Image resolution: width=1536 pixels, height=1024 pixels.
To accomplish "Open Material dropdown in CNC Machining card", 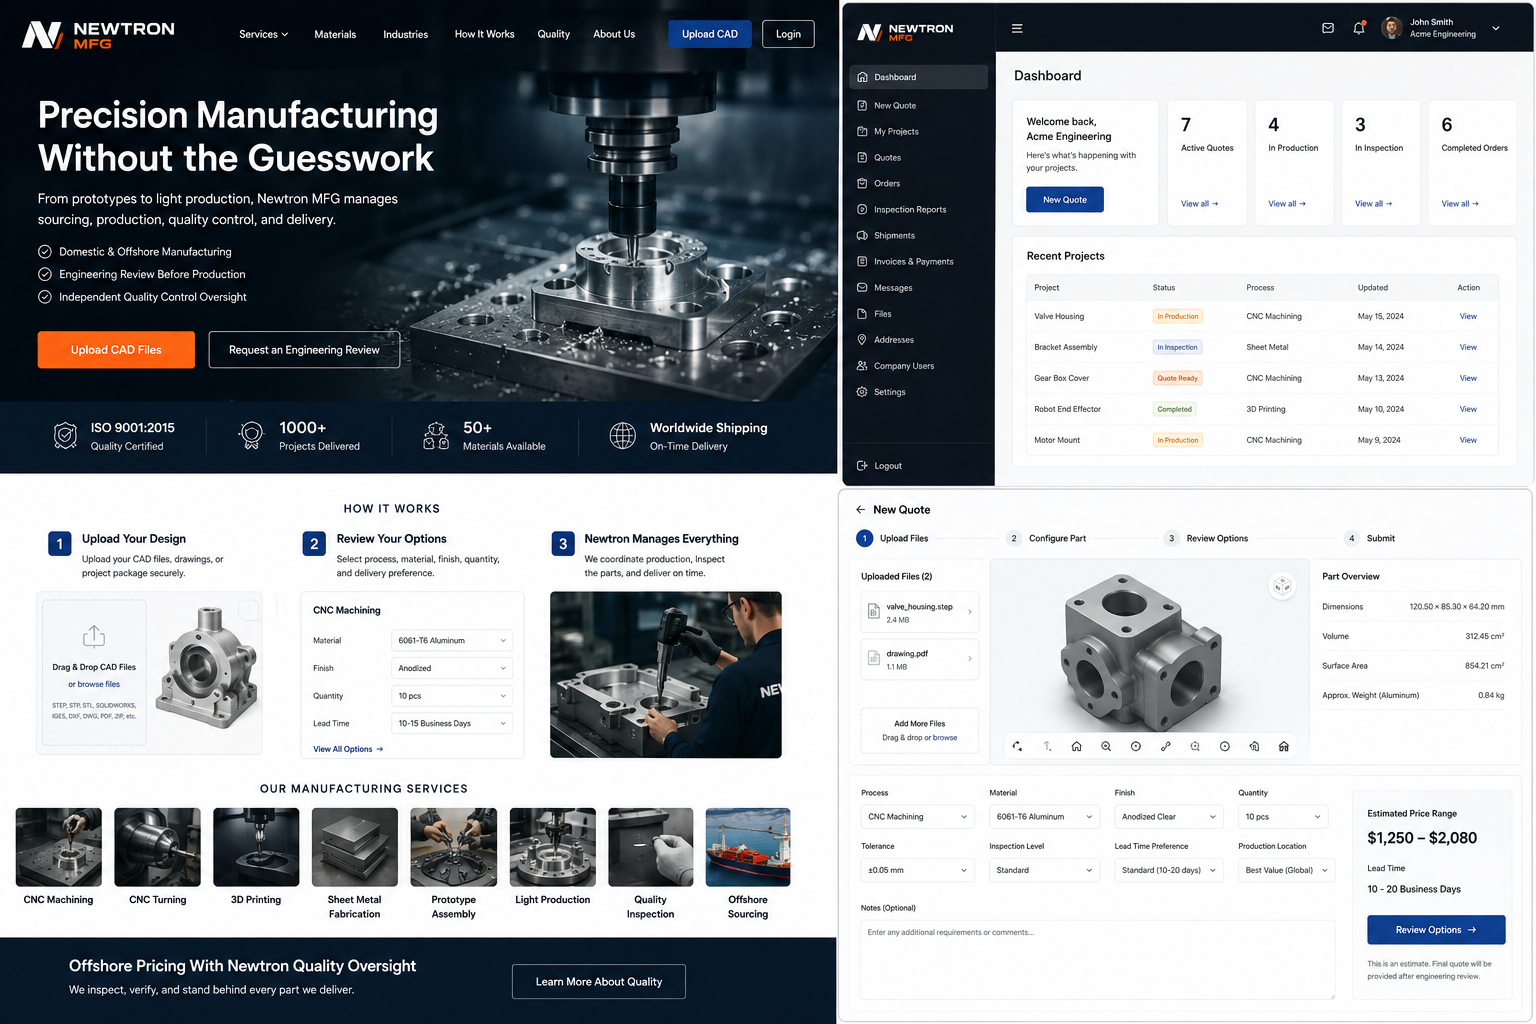I will pos(452,641).
